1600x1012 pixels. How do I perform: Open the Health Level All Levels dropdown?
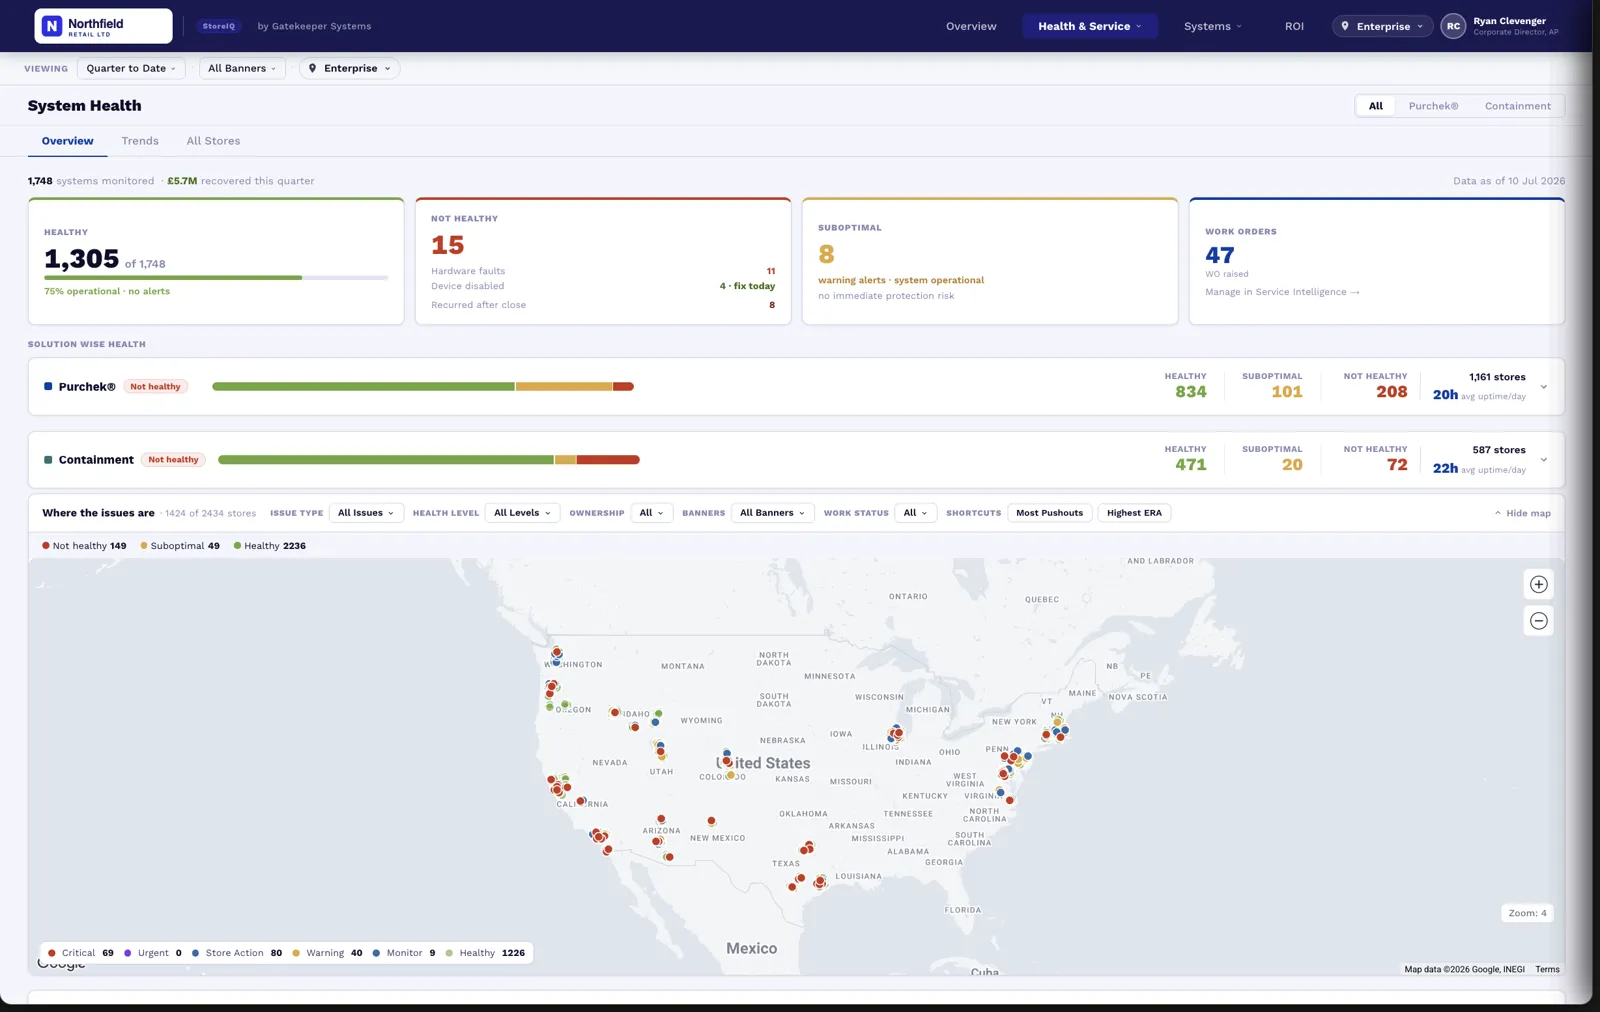pos(522,513)
